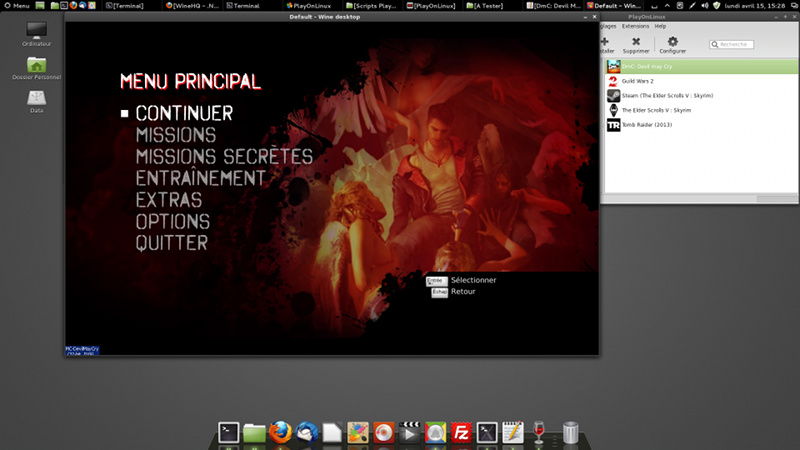800x450 pixels.
Task: Open MISSIONS in the main menu
Action: [x=176, y=135]
